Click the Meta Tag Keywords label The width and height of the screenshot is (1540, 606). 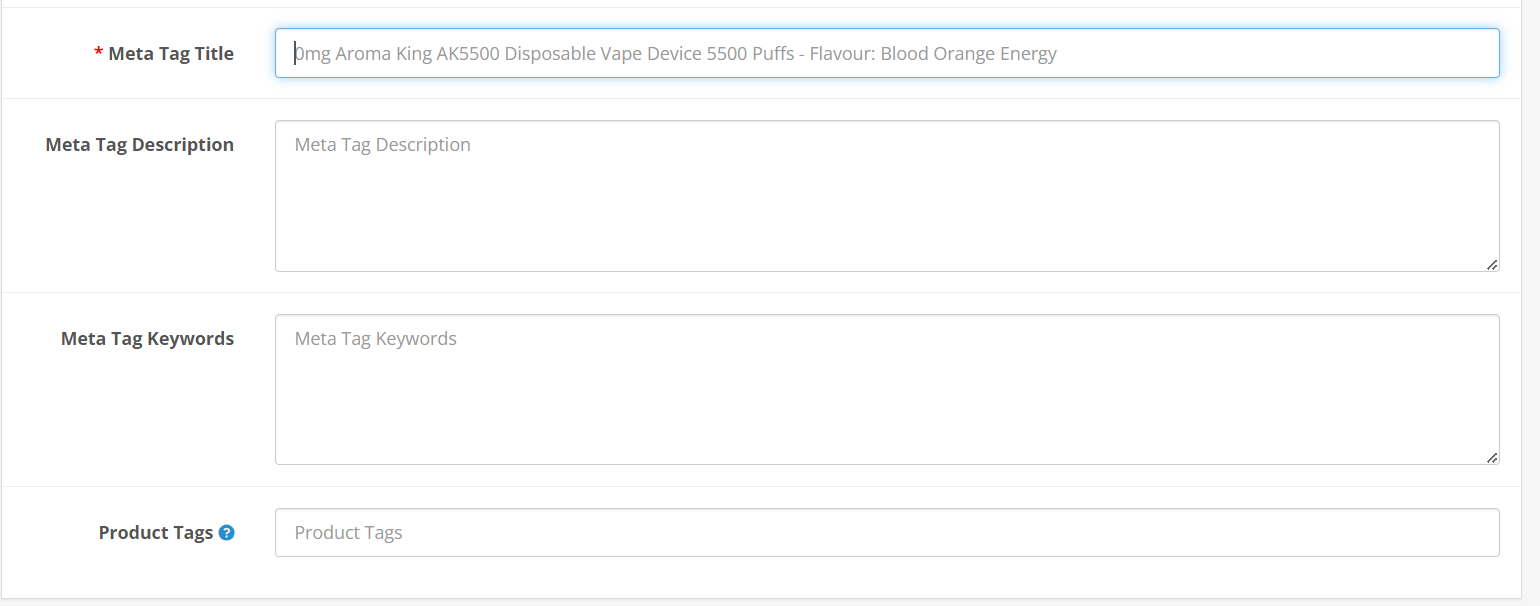147,338
